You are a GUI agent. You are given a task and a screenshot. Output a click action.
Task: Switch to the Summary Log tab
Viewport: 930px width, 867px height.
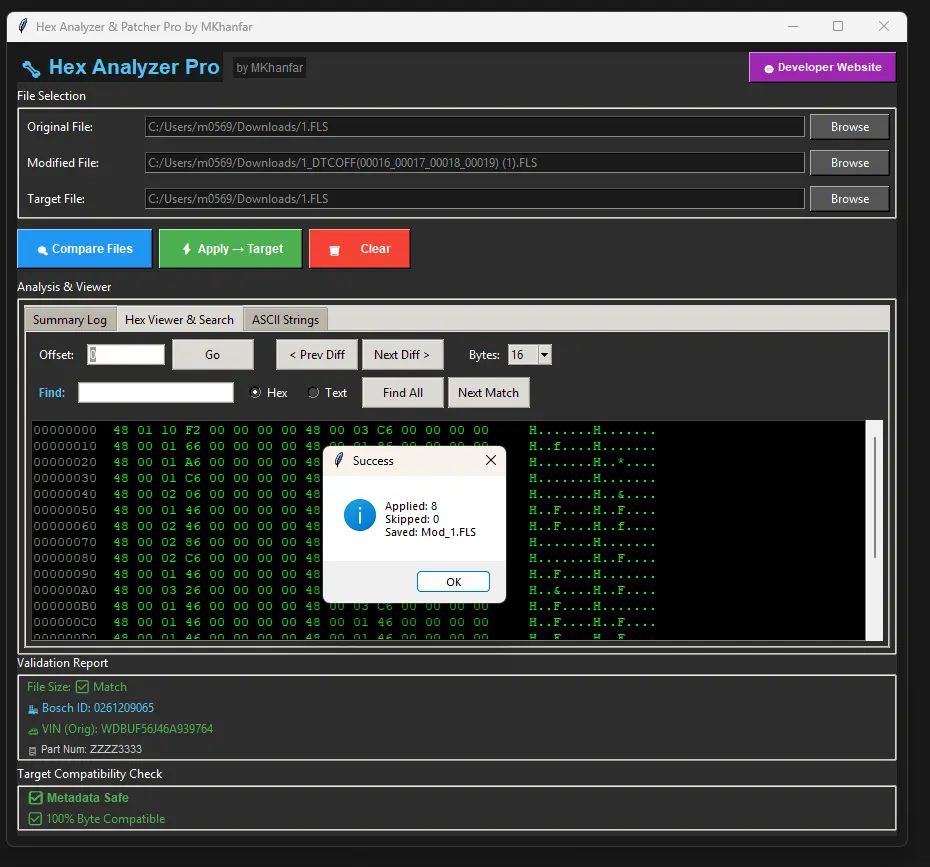(x=70, y=320)
